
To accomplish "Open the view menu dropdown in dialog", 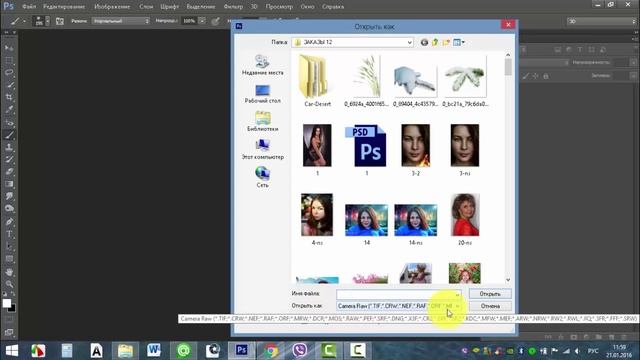I will (x=459, y=42).
